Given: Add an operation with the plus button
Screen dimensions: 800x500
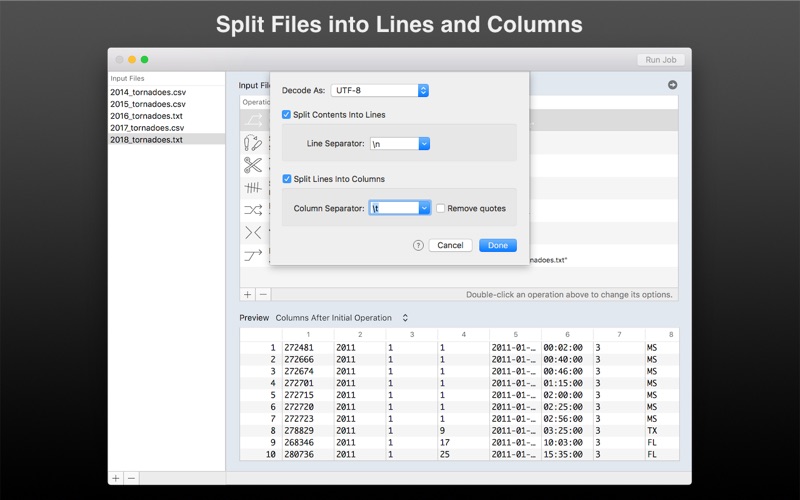Looking at the screenshot, I should point(247,294).
